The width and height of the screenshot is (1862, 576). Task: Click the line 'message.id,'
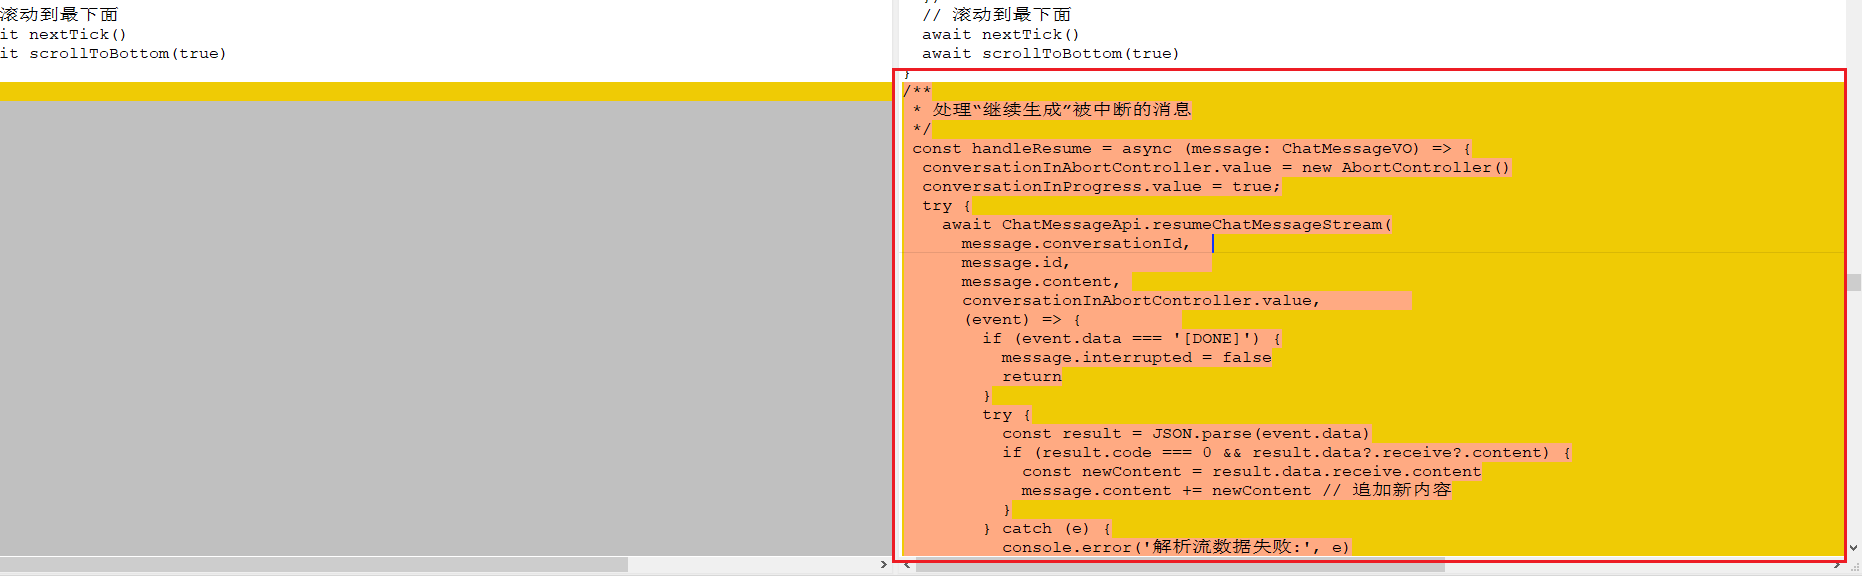click(x=1016, y=262)
